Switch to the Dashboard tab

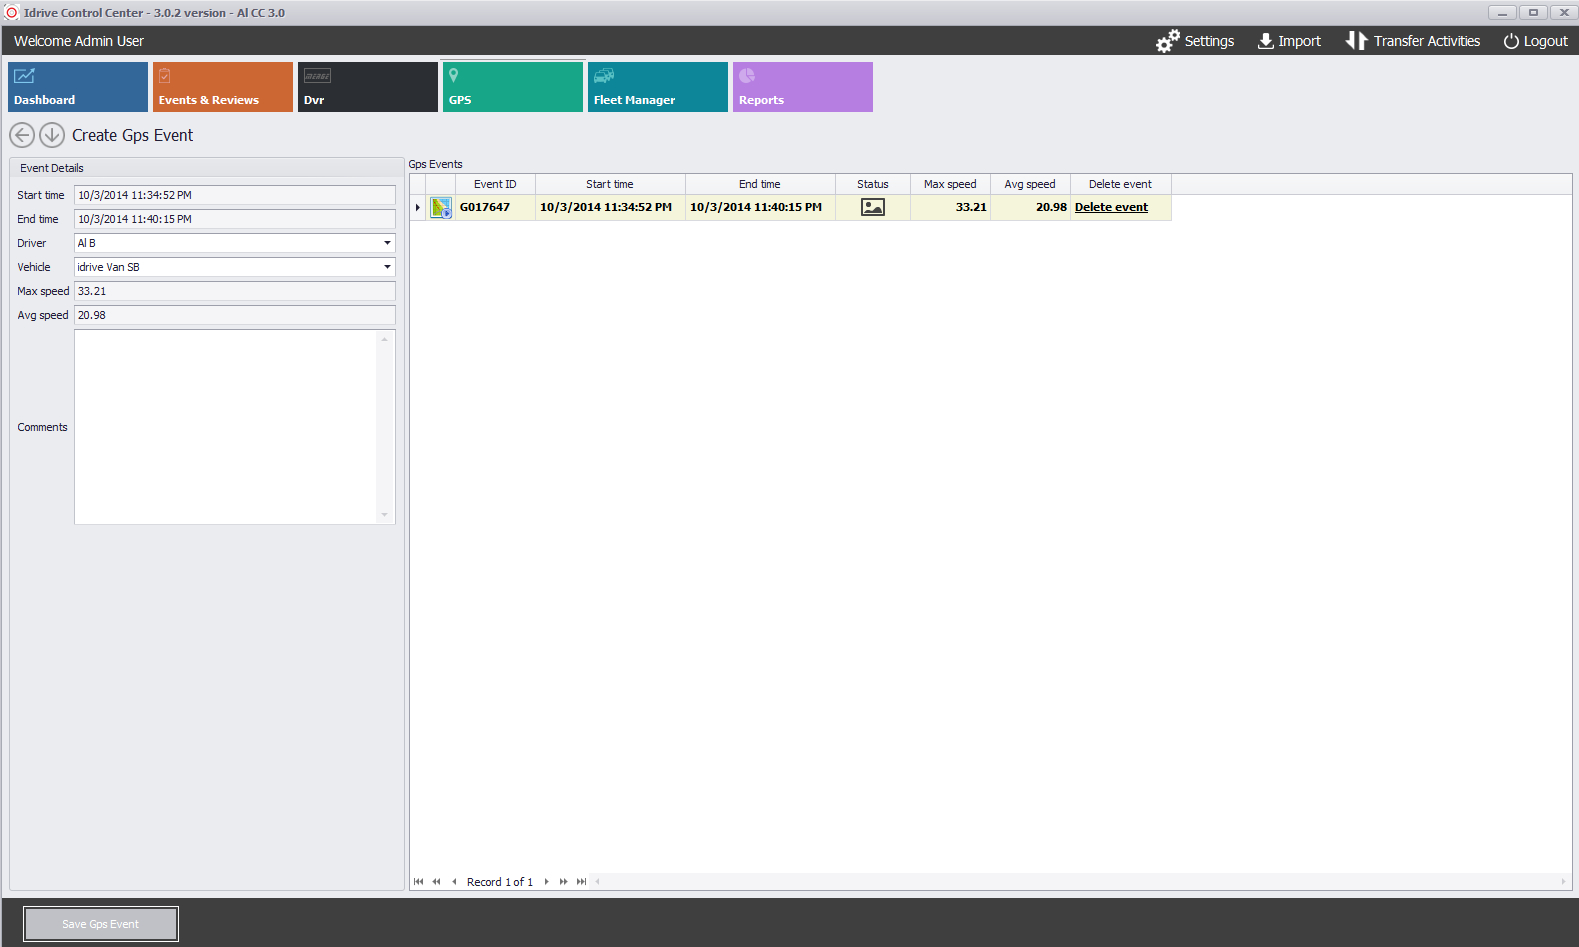pos(78,87)
